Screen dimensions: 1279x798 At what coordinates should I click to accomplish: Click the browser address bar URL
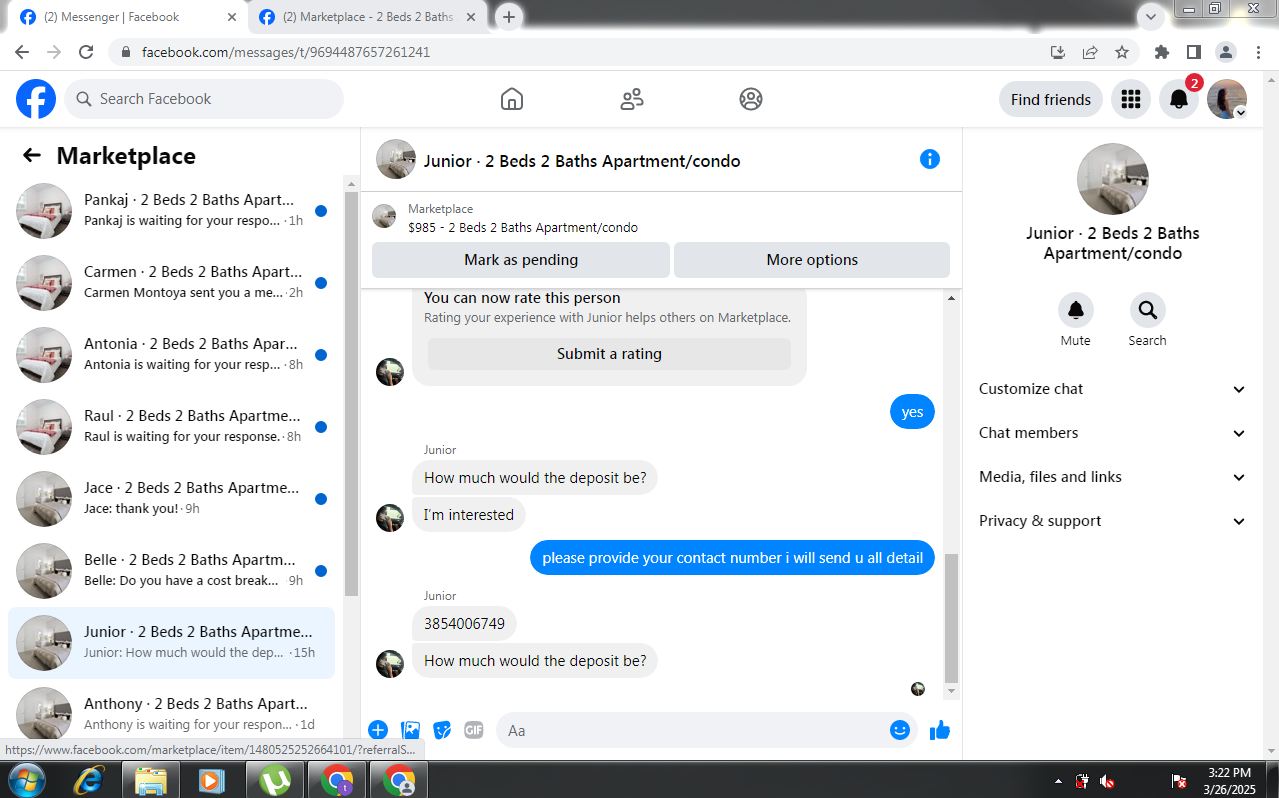(286, 52)
